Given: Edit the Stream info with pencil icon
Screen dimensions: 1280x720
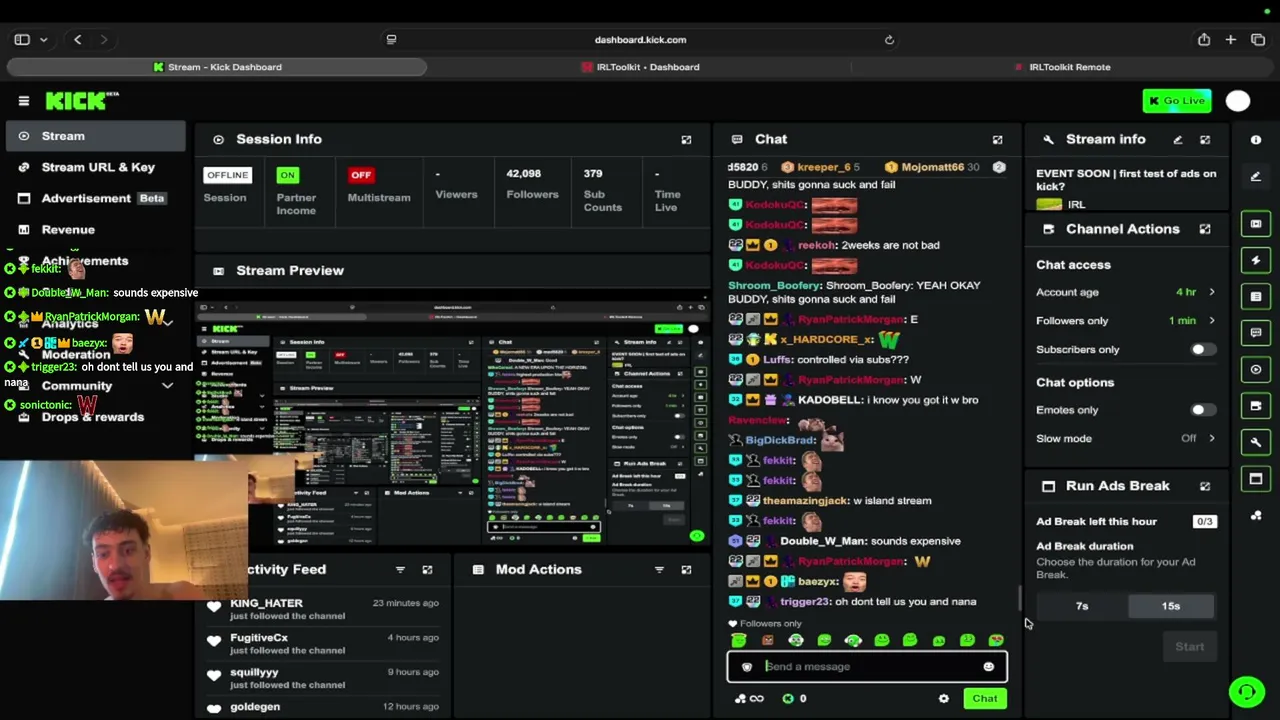Looking at the screenshot, I should pyautogui.click(x=1178, y=140).
